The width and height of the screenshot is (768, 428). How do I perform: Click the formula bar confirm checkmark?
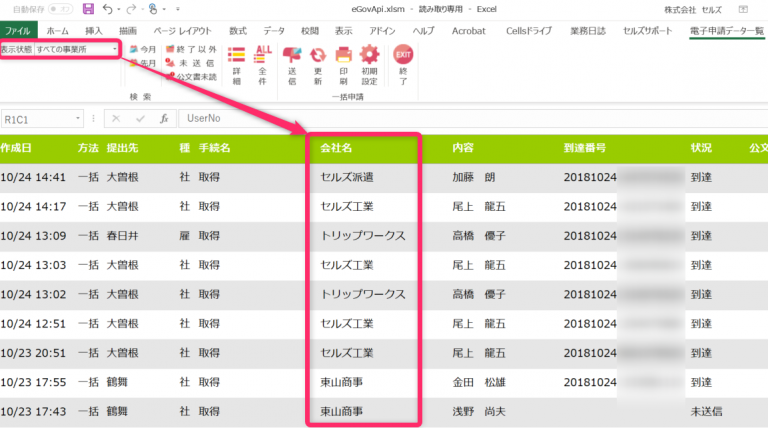pos(141,119)
